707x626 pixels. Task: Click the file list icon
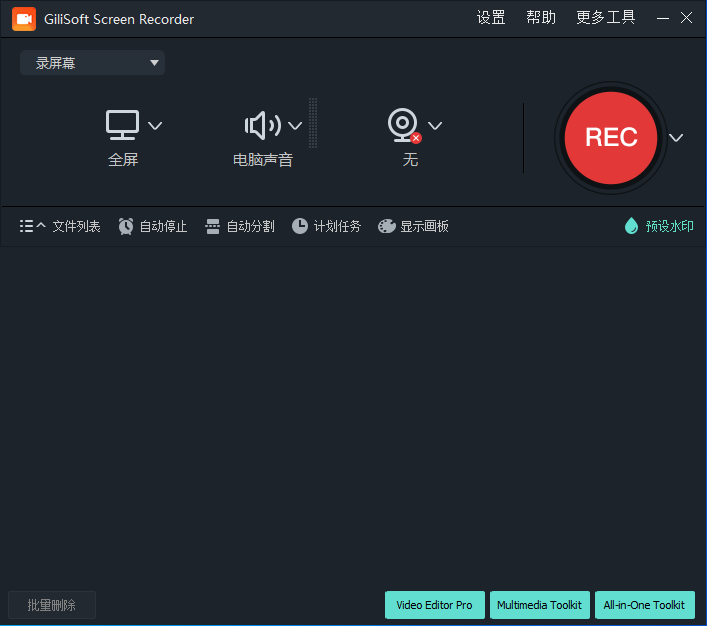(x=26, y=226)
